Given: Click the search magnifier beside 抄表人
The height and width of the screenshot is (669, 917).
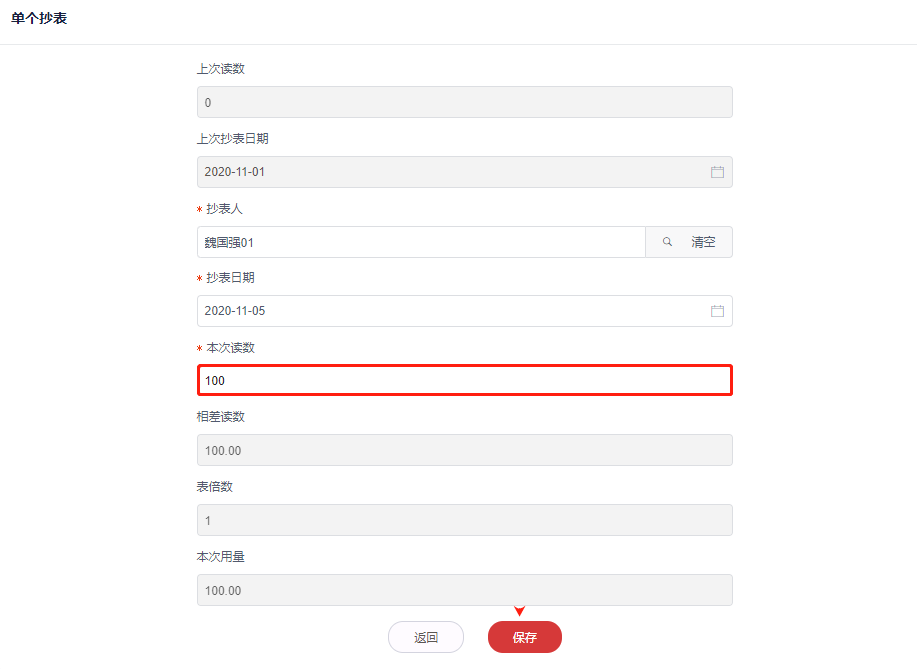Looking at the screenshot, I should pos(667,242).
